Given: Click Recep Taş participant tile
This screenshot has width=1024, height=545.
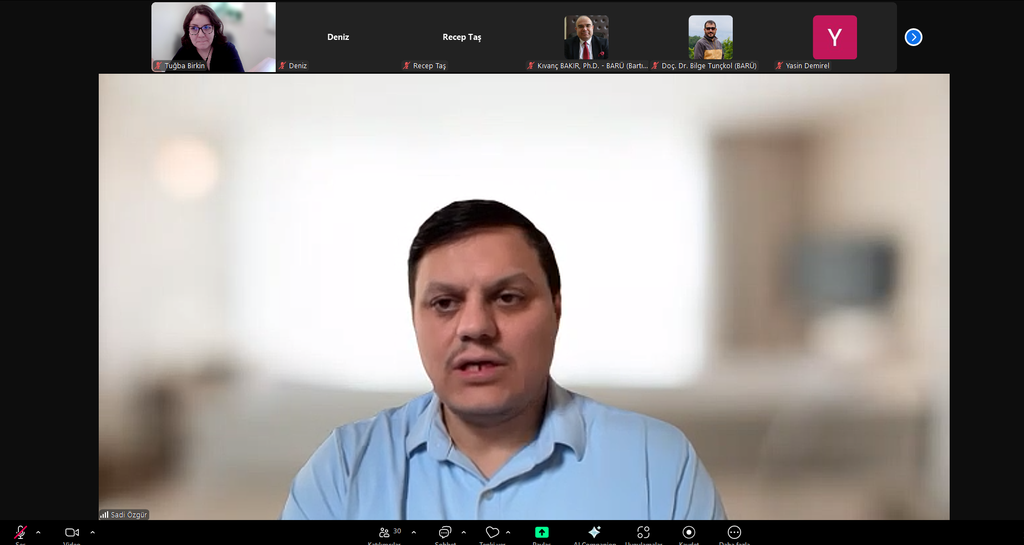Looking at the screenshot, I should click(x=462, y=37).
